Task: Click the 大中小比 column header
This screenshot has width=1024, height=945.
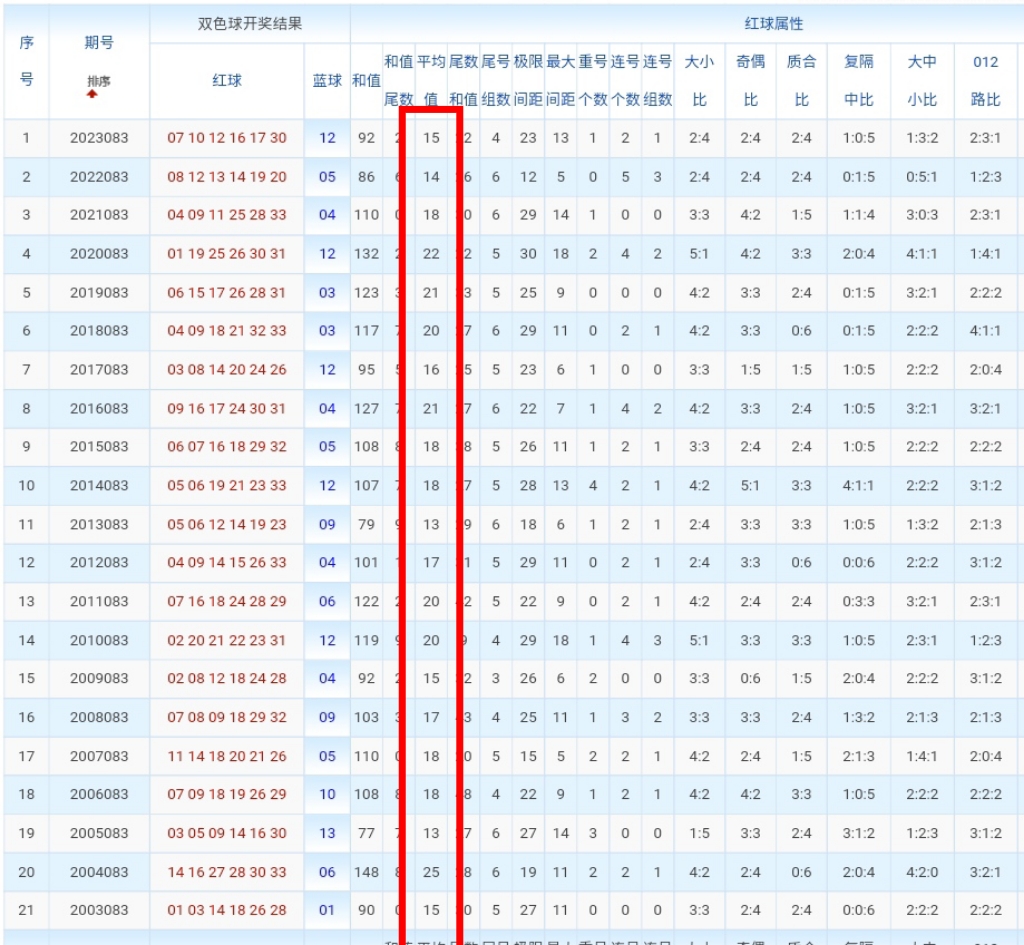Action: (x=922, y=81)
